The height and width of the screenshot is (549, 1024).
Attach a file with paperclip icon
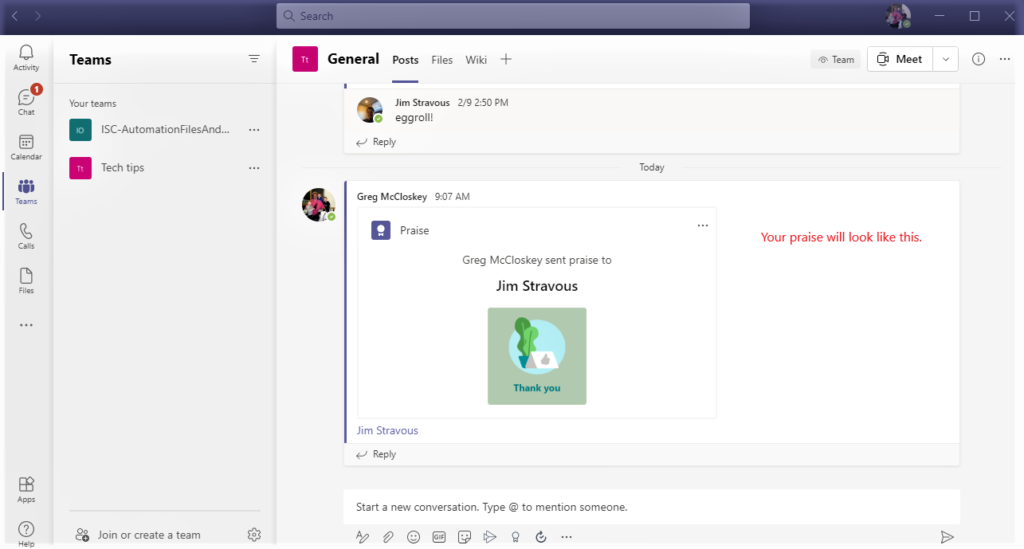388,537
